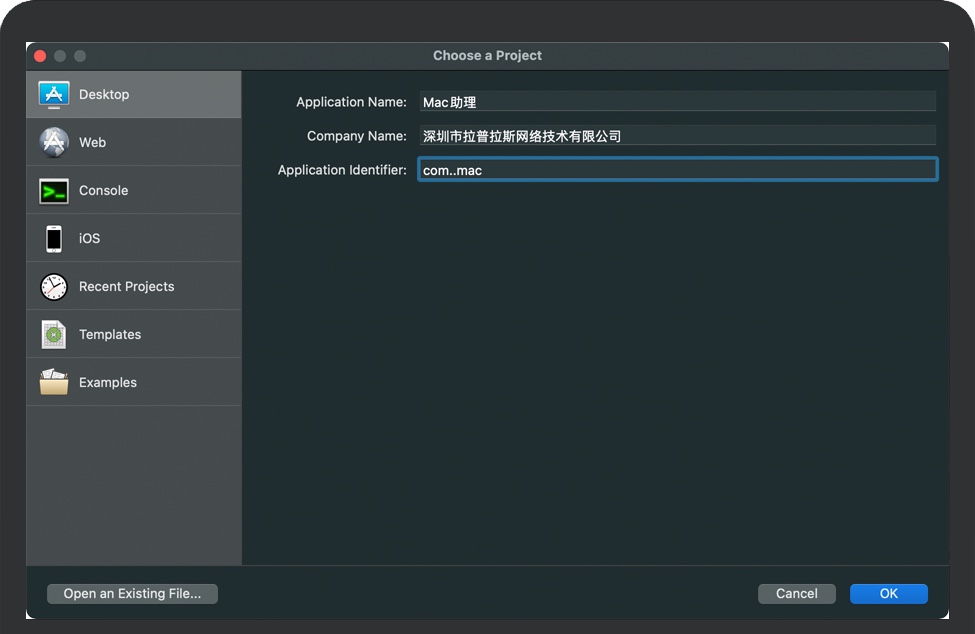Screen dimensions: 975x634
Task: Click the Choose a Project title bar
Action: point(487,56)
